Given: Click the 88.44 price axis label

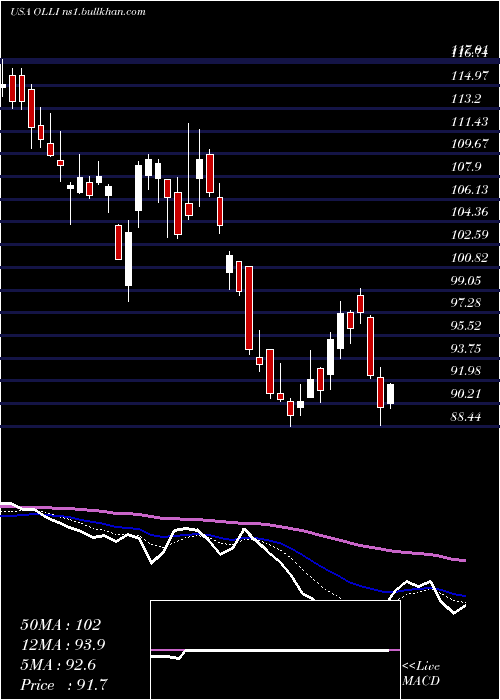Looking at the screenshot, I should [x=466, y=417].
